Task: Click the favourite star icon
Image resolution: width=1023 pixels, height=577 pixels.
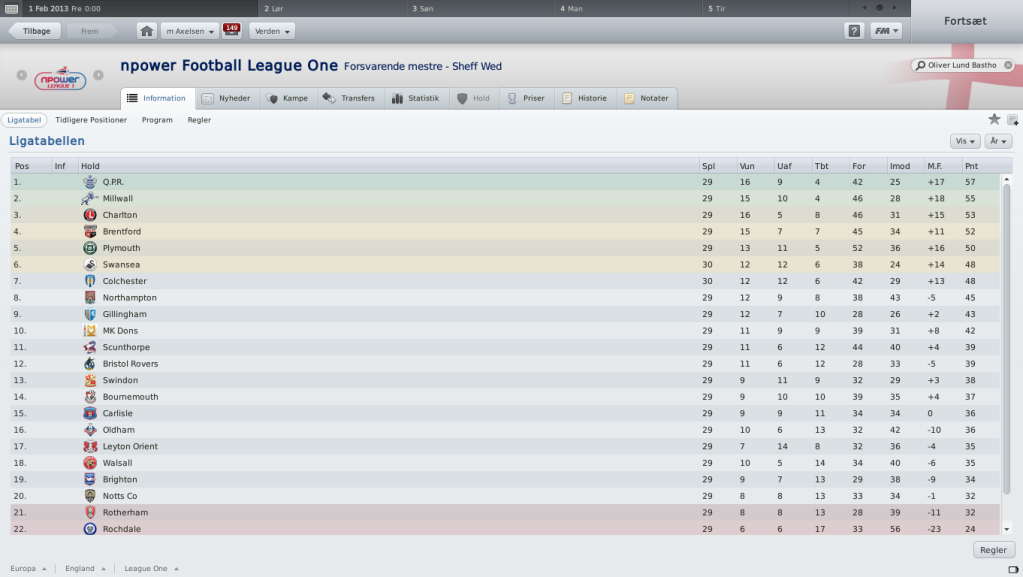Action: point(994,119)
